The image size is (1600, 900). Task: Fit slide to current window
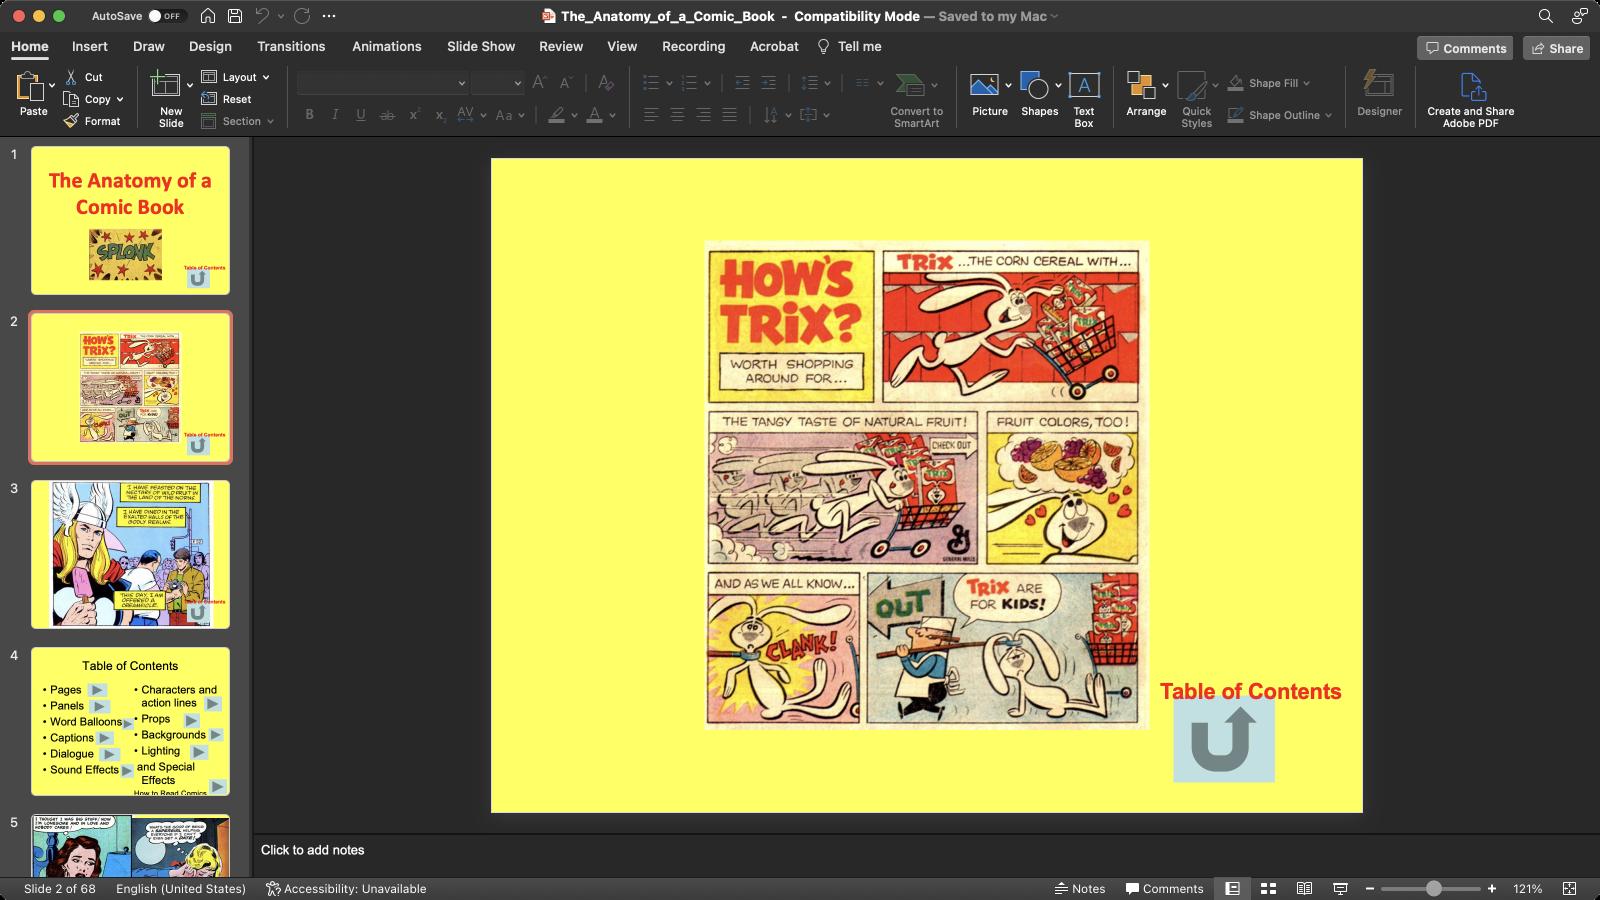pyautogui.click(x=1569, y=888)
